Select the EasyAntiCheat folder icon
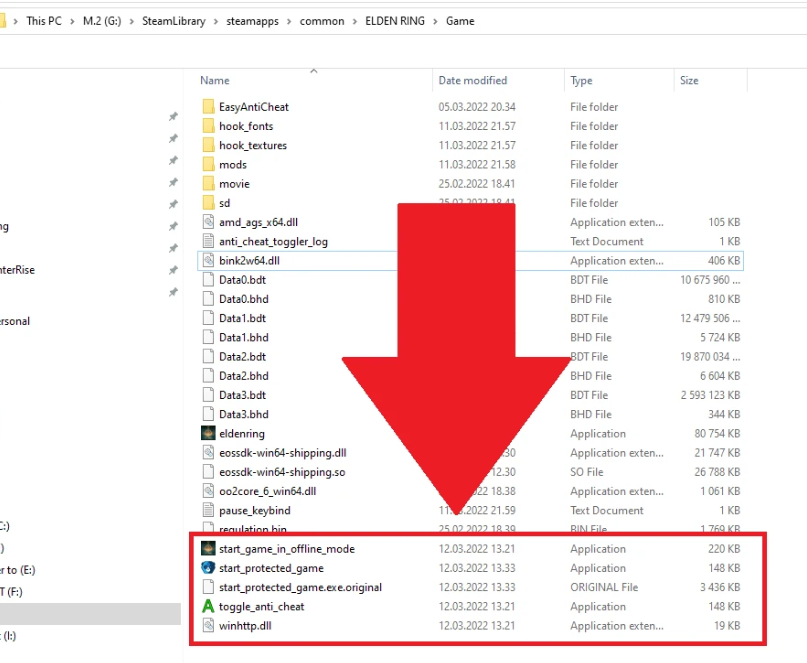 [x=208, y=107]
